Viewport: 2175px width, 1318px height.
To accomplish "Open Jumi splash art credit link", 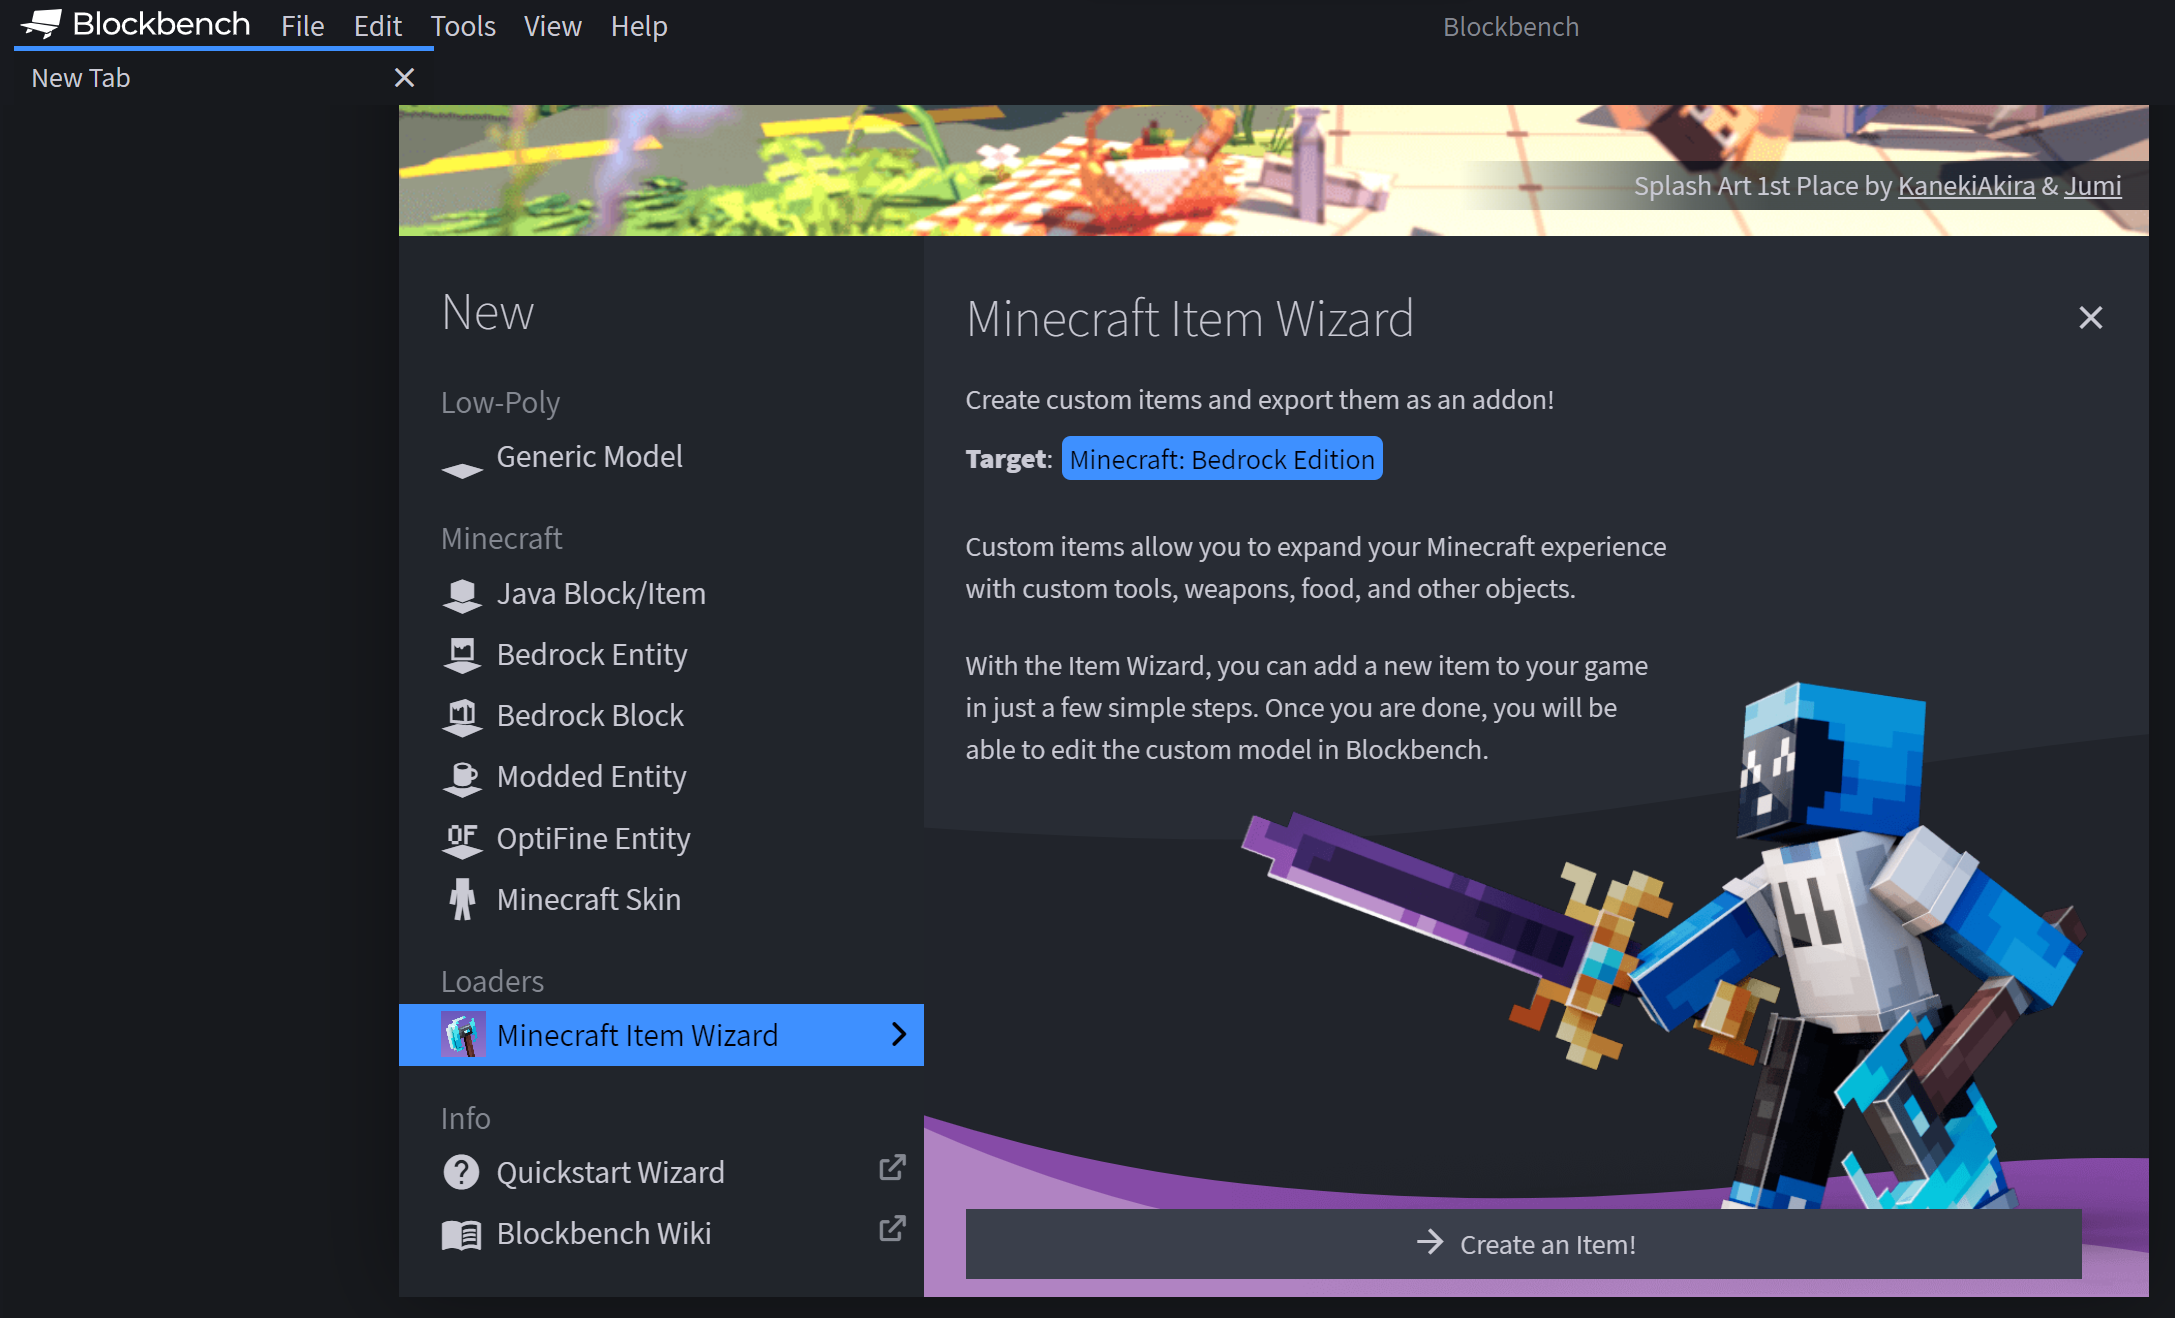I will [x=2092, y=186].
